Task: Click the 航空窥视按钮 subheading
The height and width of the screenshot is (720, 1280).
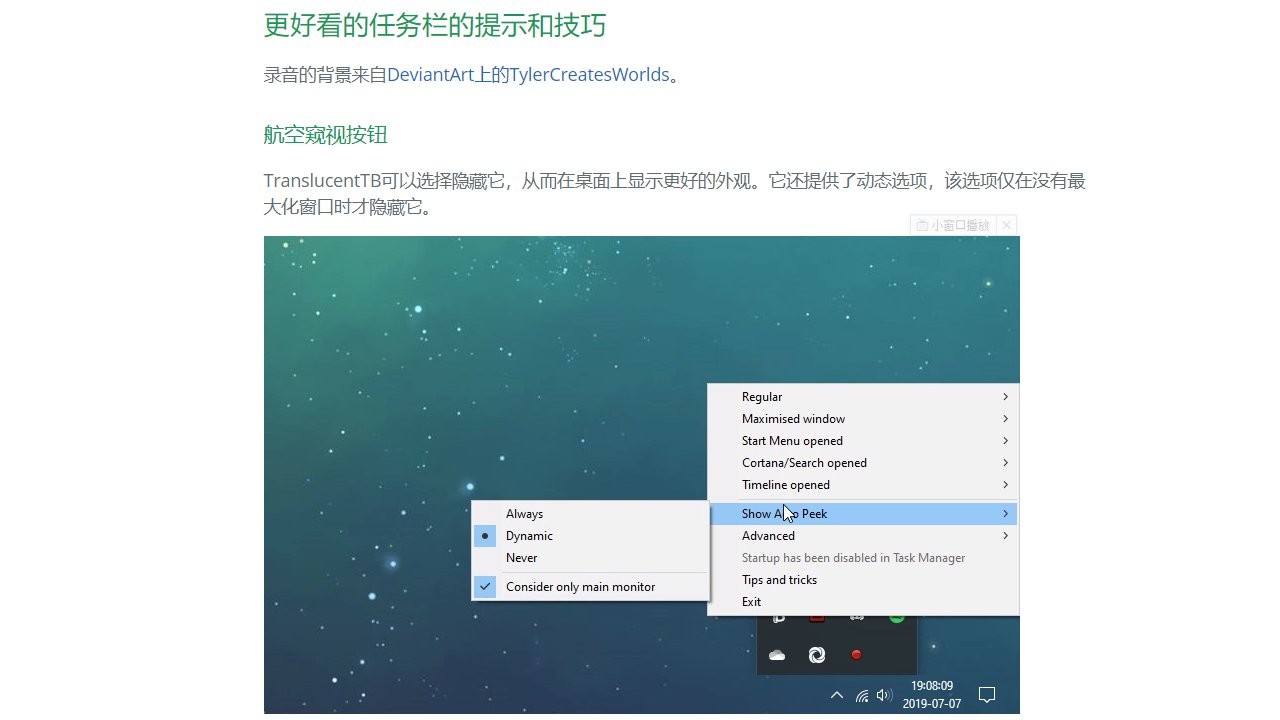Action: [x=325, y=135]
